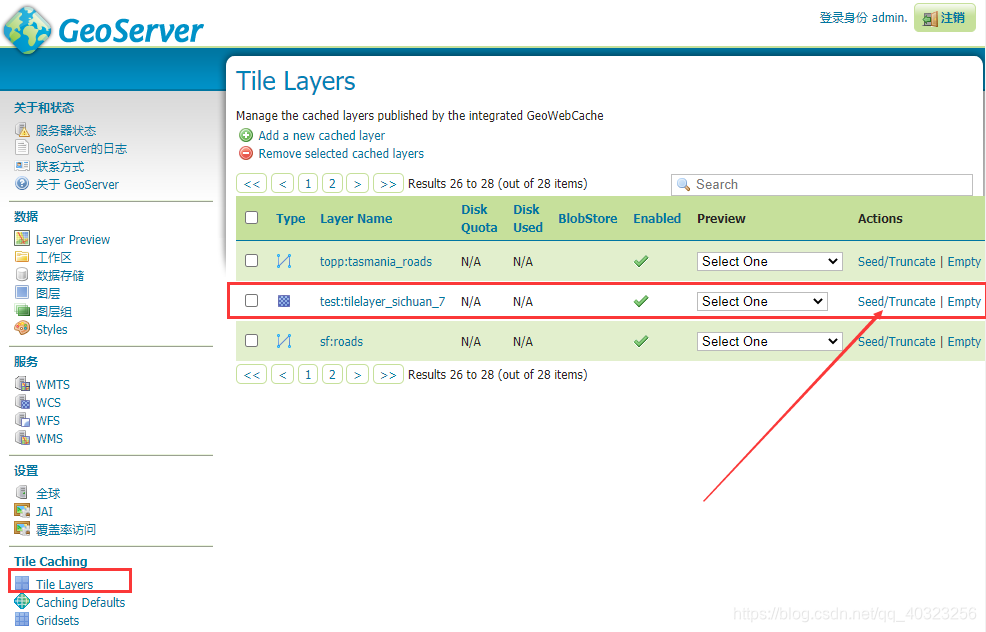Click Seed/Truncate for topp:tasmania_roads
The height and width of the screenshot is (632, 986).
896,261
